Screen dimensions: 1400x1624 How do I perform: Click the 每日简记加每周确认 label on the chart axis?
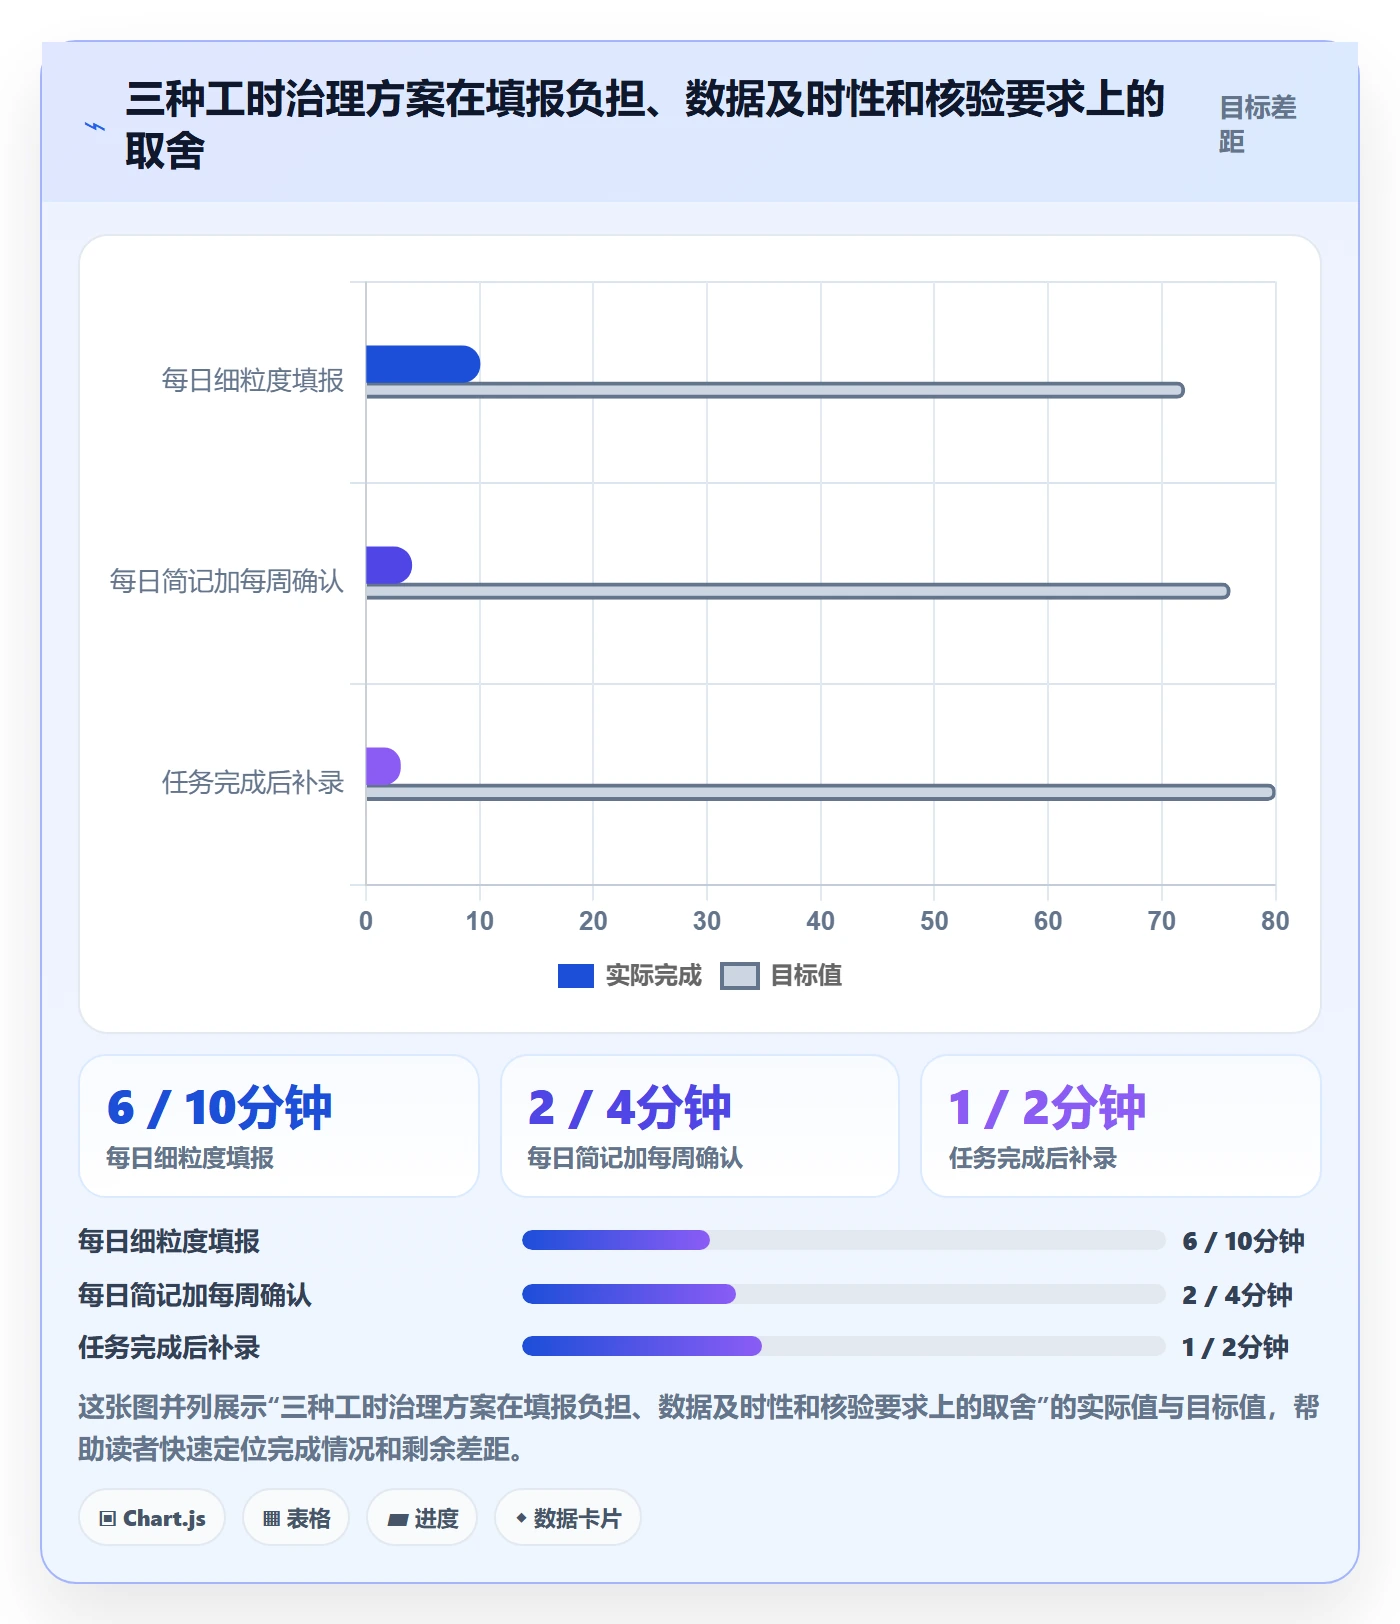(x=227, y=581)
